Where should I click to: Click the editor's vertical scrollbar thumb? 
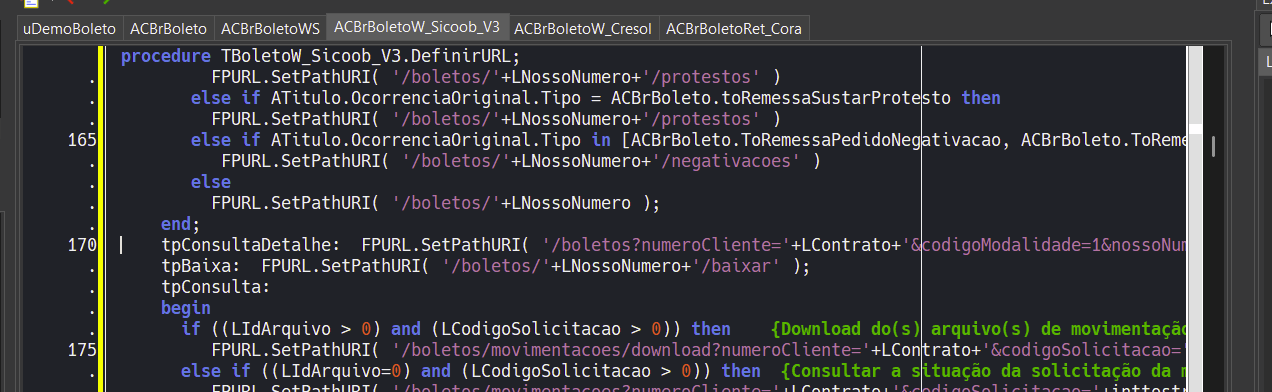(1214, 147)
